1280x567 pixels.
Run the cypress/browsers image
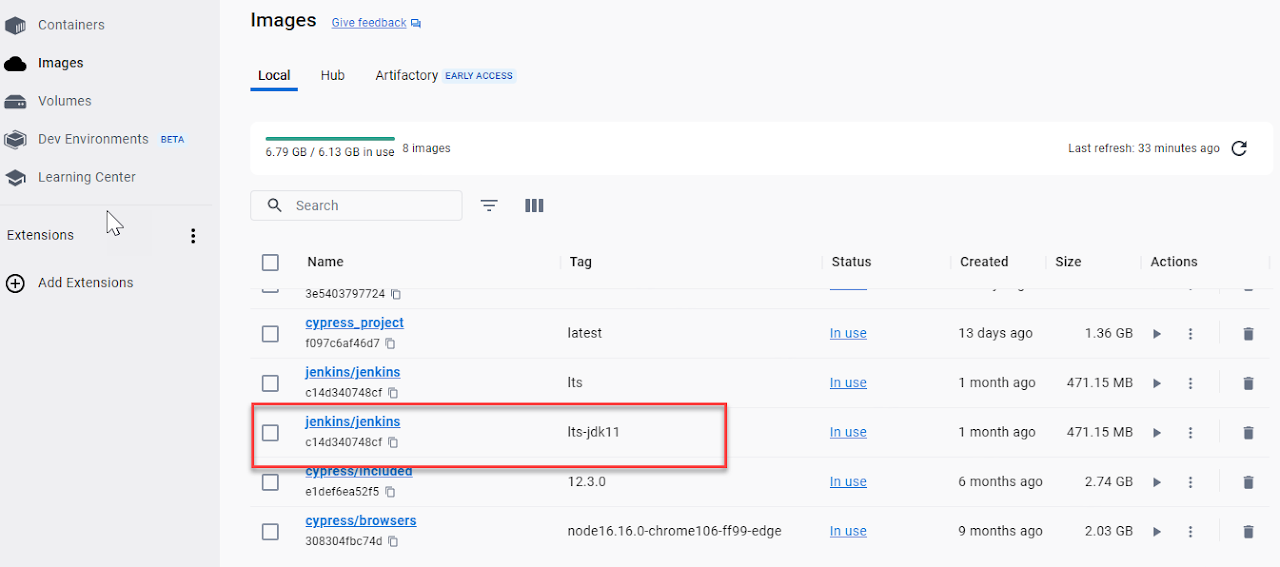(x=1157, y=532)
